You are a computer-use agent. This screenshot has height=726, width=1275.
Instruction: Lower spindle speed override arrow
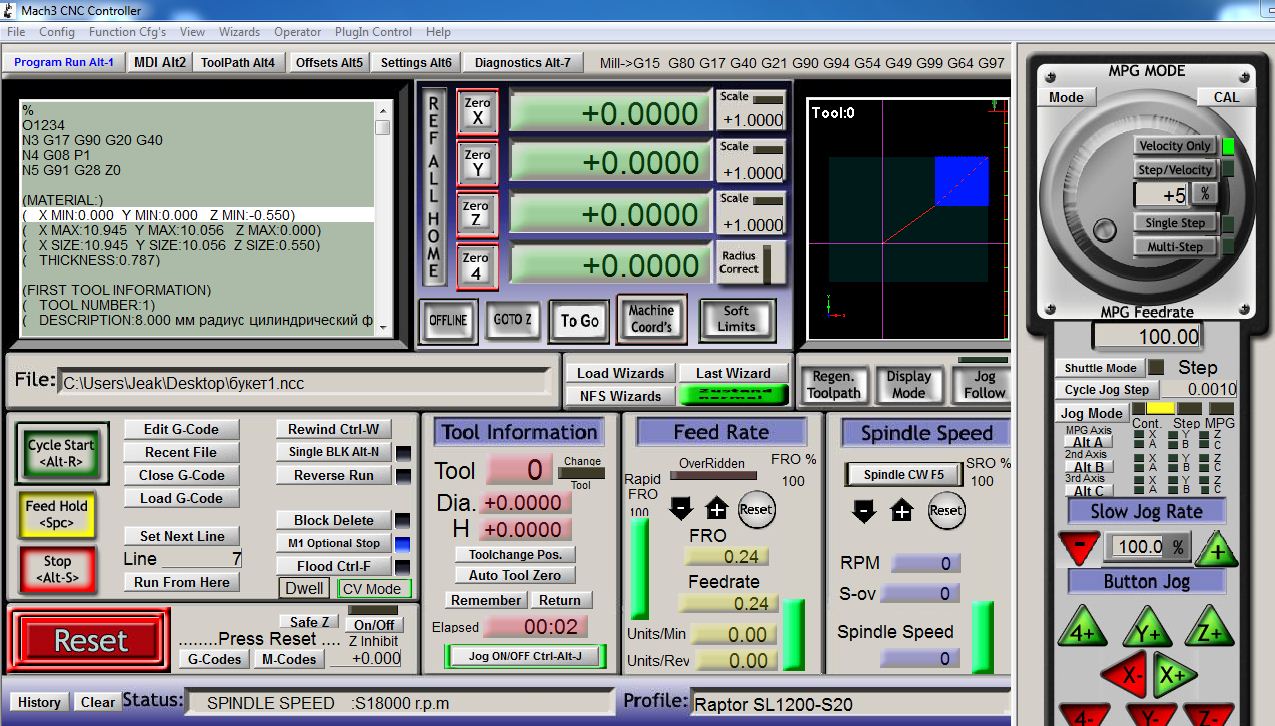pos(865,510)
